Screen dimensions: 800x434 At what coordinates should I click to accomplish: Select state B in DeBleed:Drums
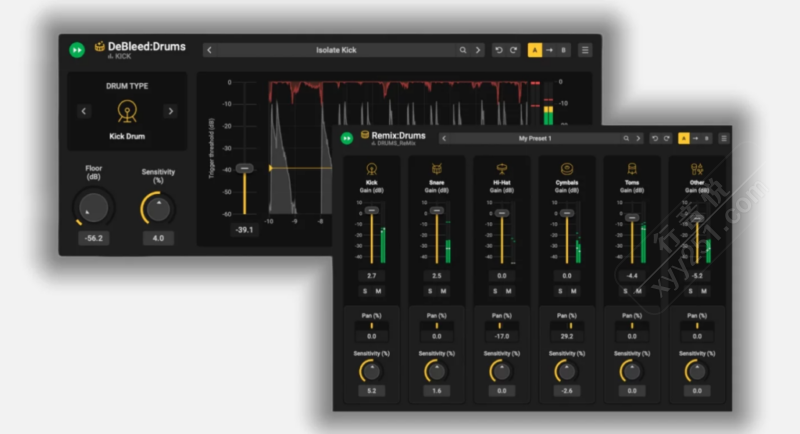click(564, 50)
